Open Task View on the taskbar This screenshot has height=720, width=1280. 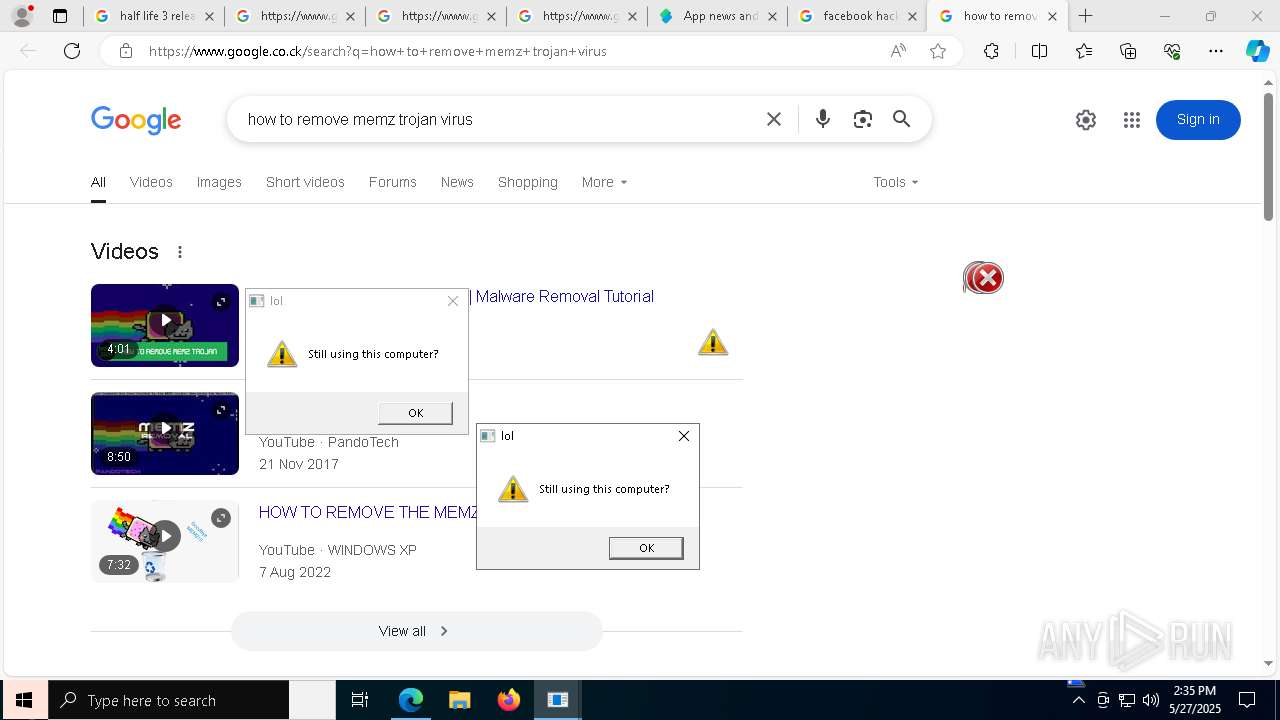pyautogui.click(x=360, y=700)
